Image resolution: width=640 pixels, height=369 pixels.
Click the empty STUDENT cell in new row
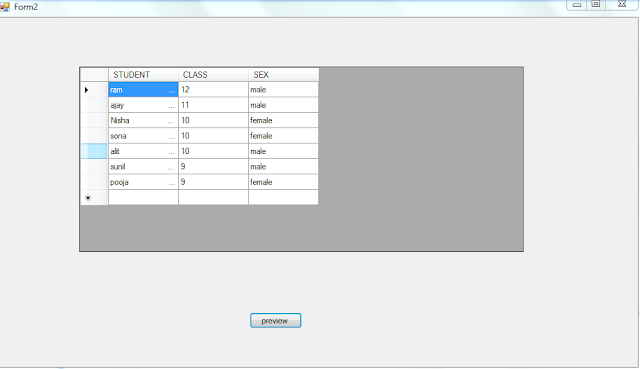(x=143, y=198)
